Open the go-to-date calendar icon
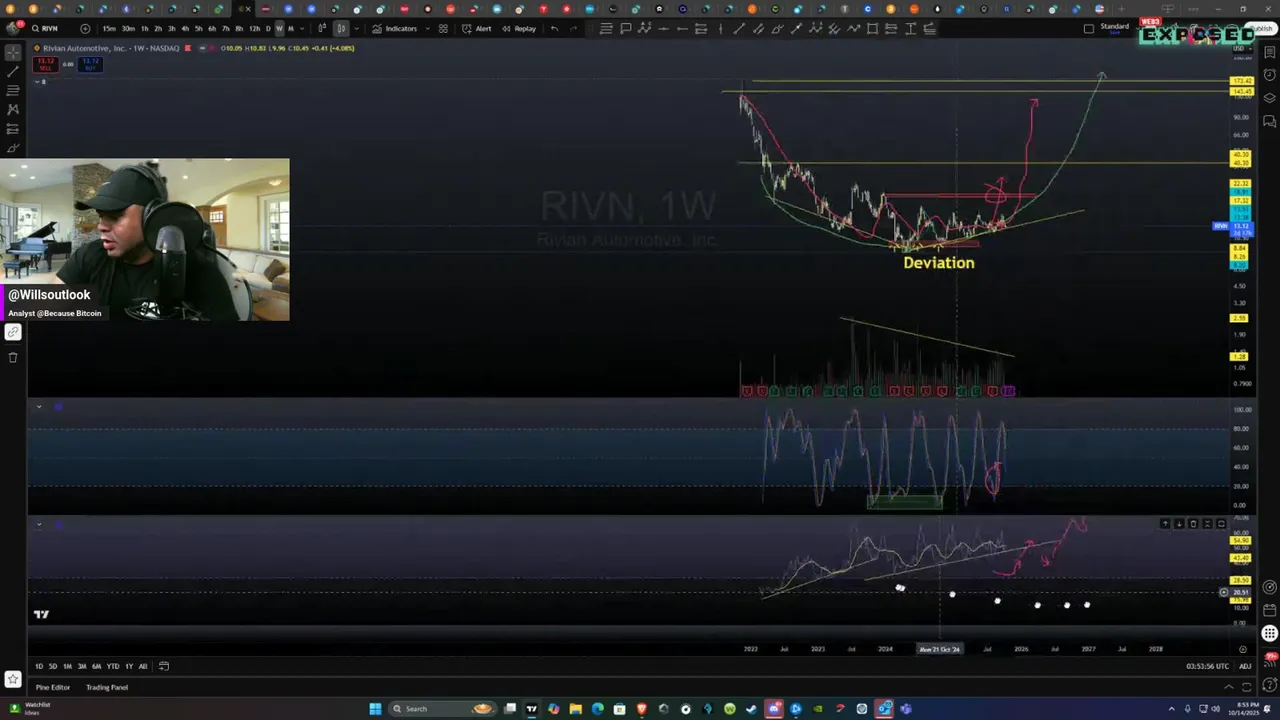The width and height of the screenshot is (1280, 720). [164, 666]
